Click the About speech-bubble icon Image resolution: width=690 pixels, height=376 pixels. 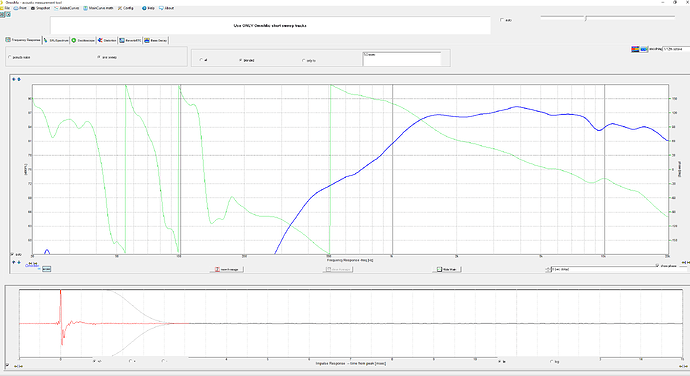click(x=161, y=8)
